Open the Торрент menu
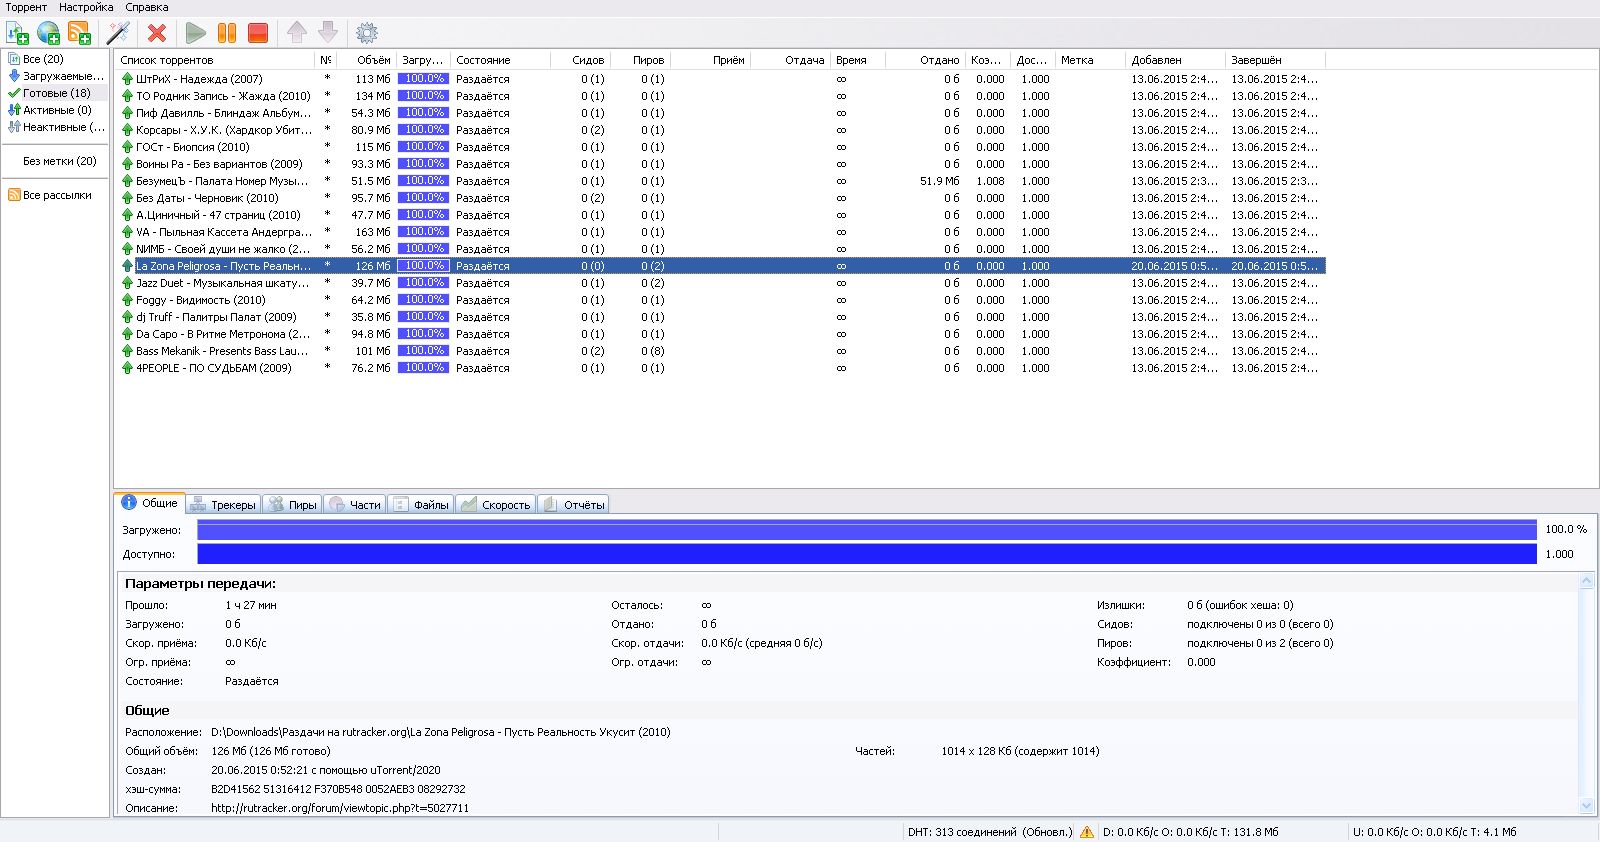This screenshot has height=842, width=1600. 26,7
